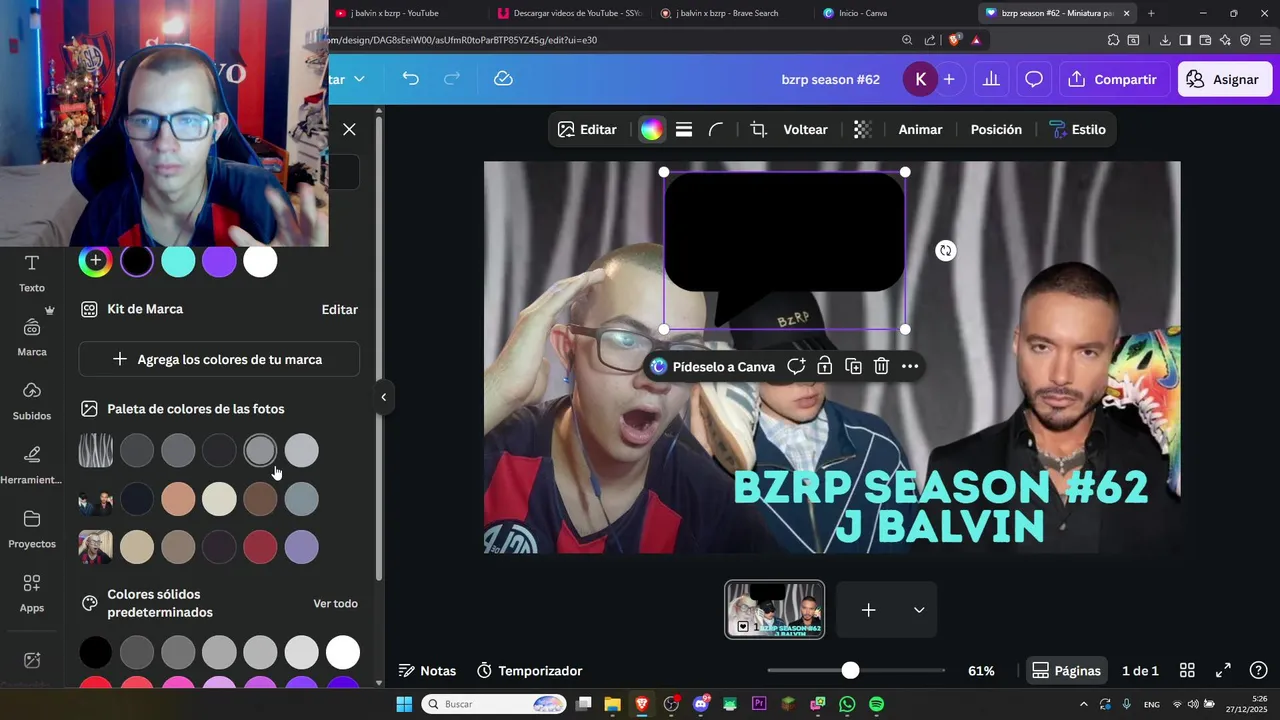Open the transparency checkerboard icon
This screenshot has height=720, width=1280.
pos(862,129)
